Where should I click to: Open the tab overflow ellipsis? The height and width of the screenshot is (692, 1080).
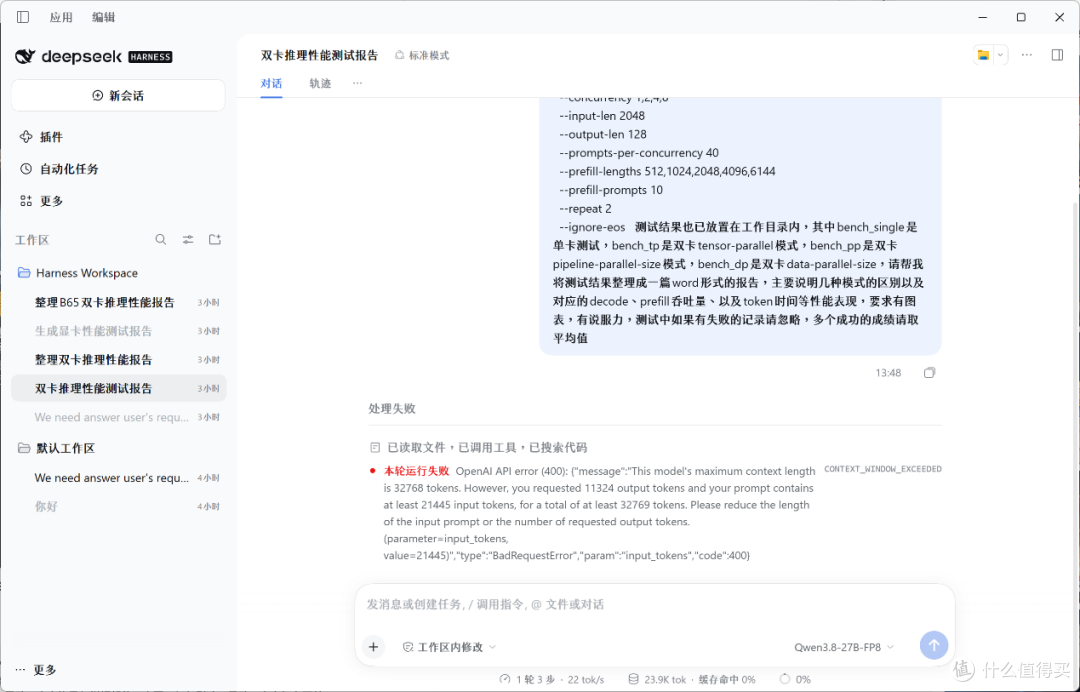(x=357, y=83)
